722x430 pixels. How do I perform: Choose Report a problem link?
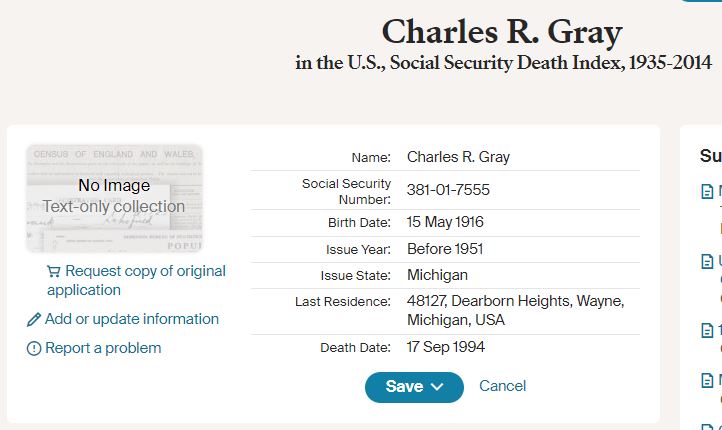pyautogui.click(x=103, y=348)
